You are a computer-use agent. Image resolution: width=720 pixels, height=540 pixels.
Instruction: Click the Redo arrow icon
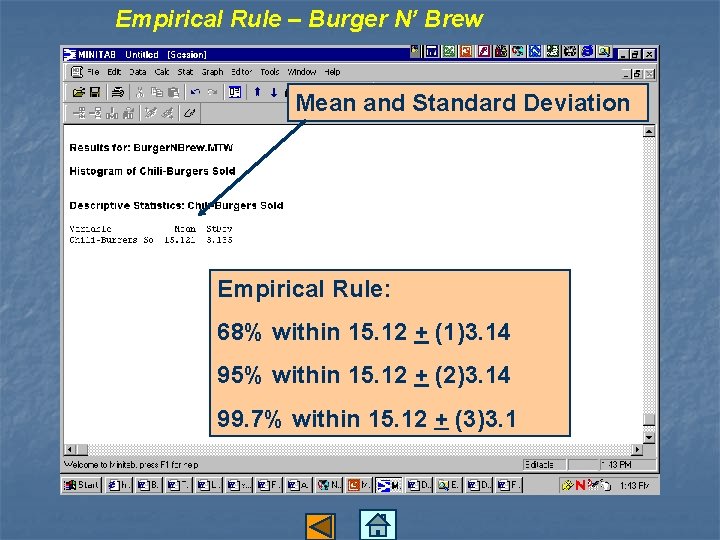pos(212,92)
